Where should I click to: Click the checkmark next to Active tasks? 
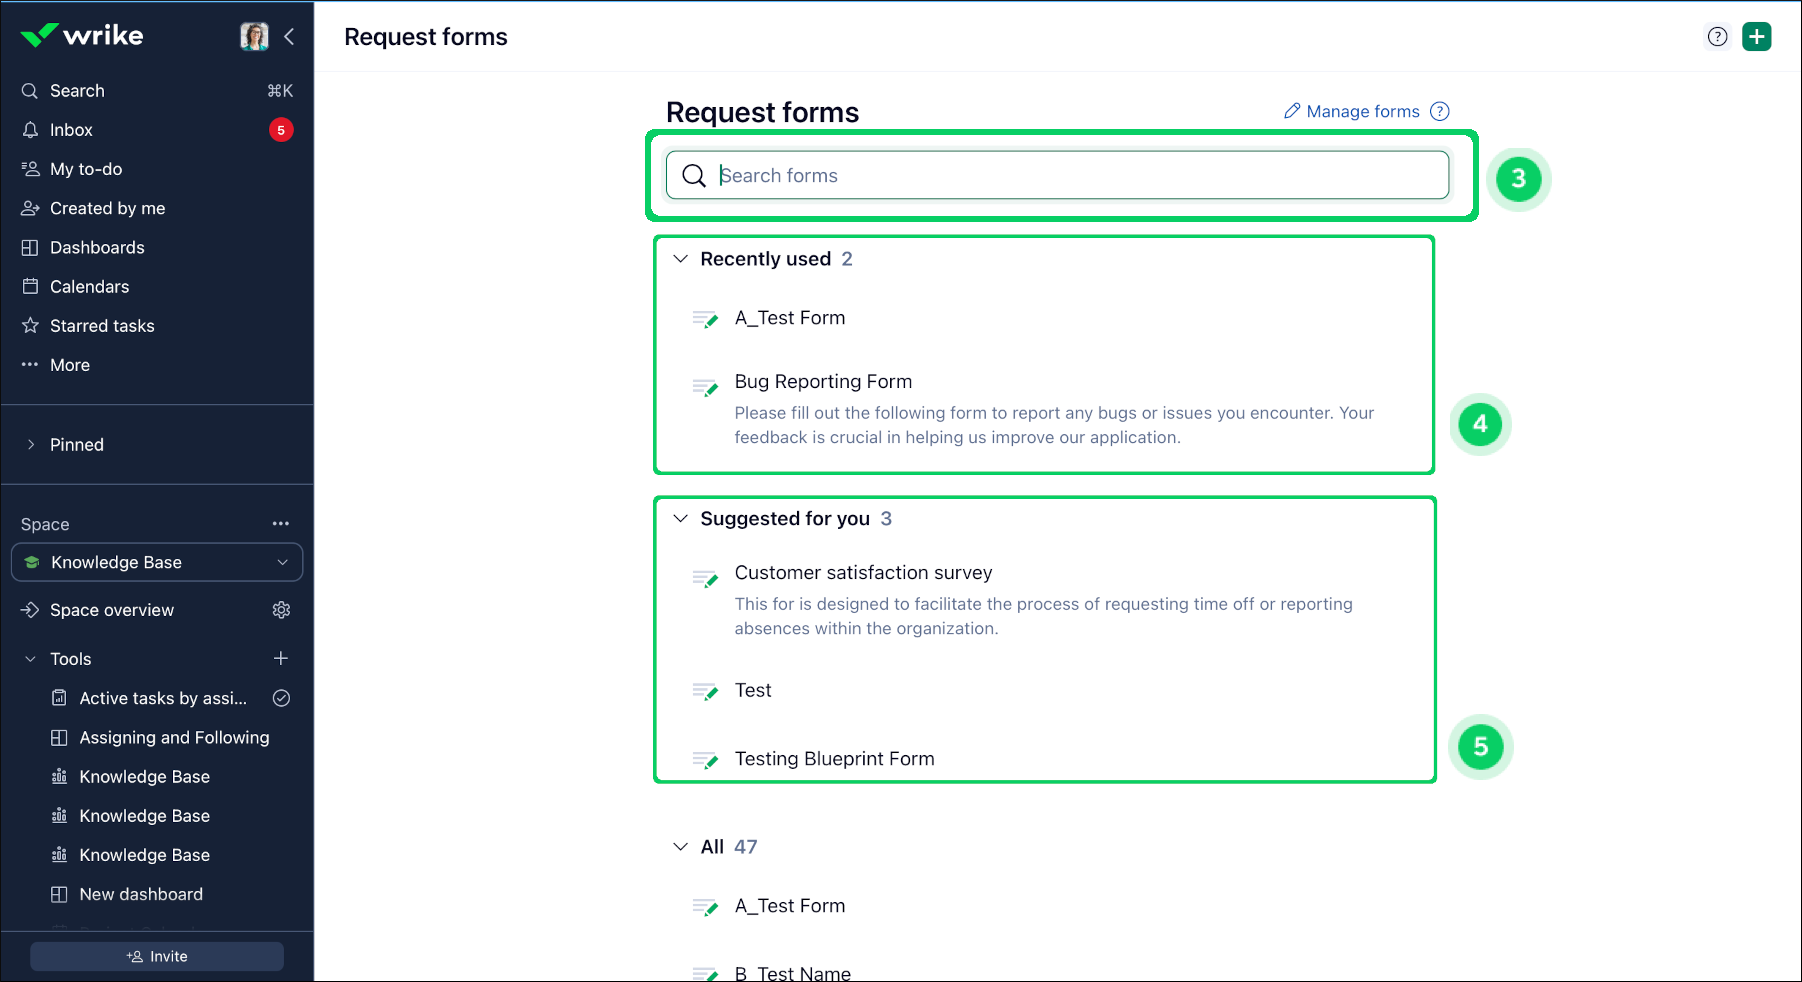point(281,698)
